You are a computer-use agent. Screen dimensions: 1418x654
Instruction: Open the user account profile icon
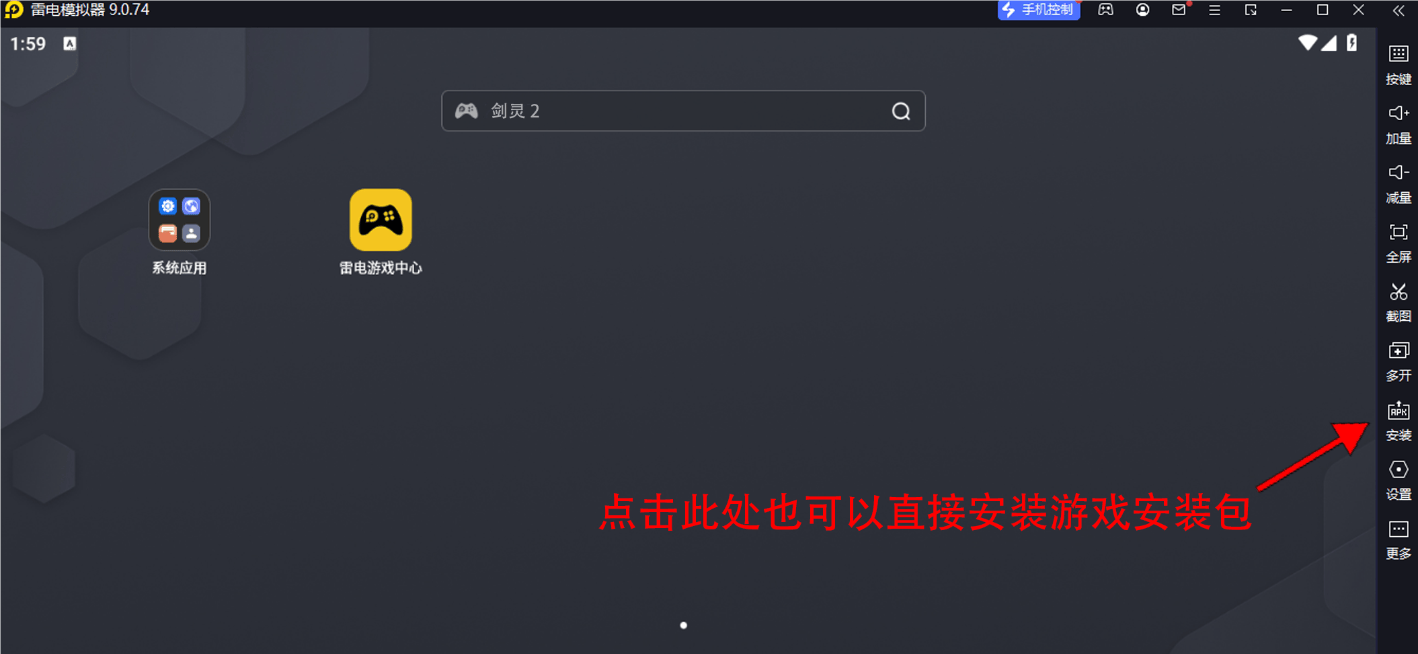coord(1142,10)
